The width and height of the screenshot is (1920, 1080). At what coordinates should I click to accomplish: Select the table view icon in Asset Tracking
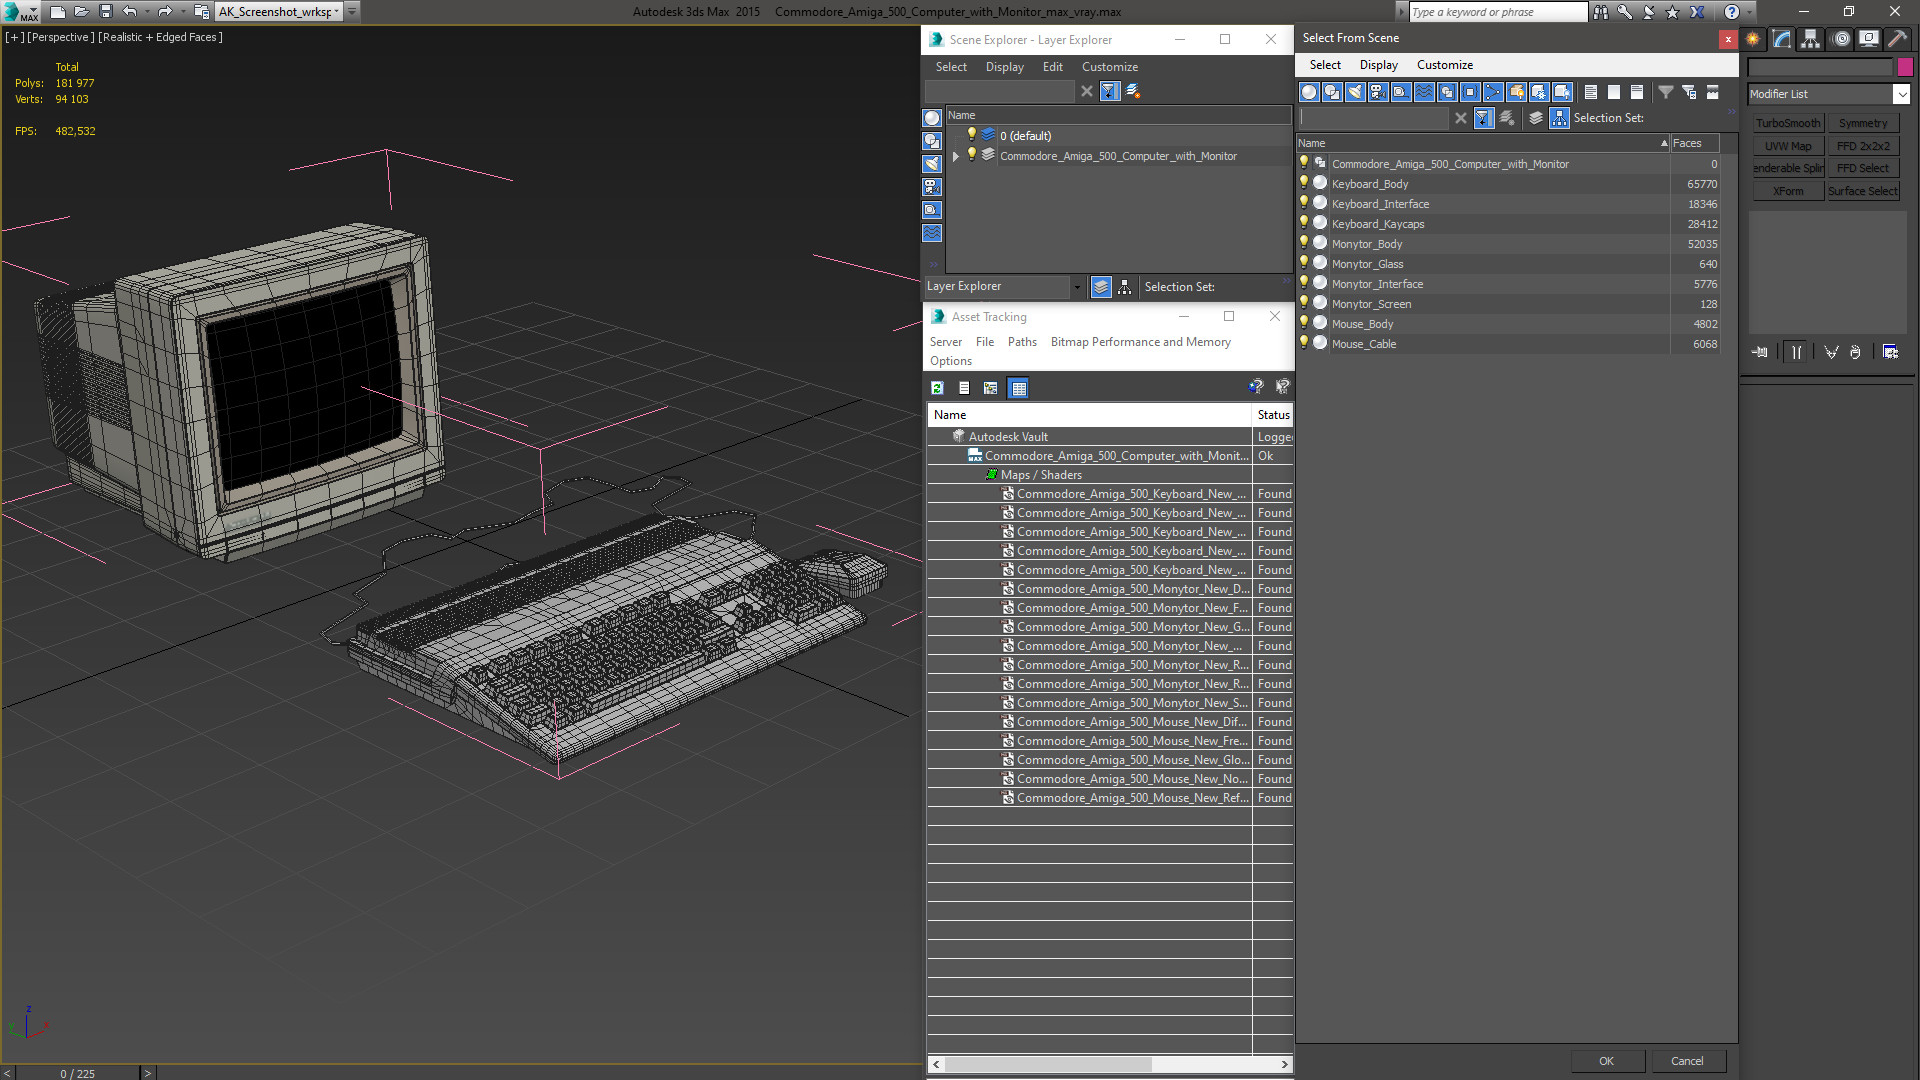1018,388
